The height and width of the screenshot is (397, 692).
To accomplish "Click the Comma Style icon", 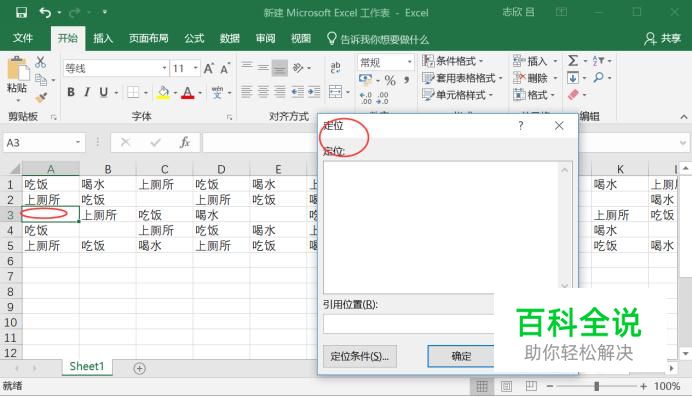I will pyautogui.click(x=406, y=80).
